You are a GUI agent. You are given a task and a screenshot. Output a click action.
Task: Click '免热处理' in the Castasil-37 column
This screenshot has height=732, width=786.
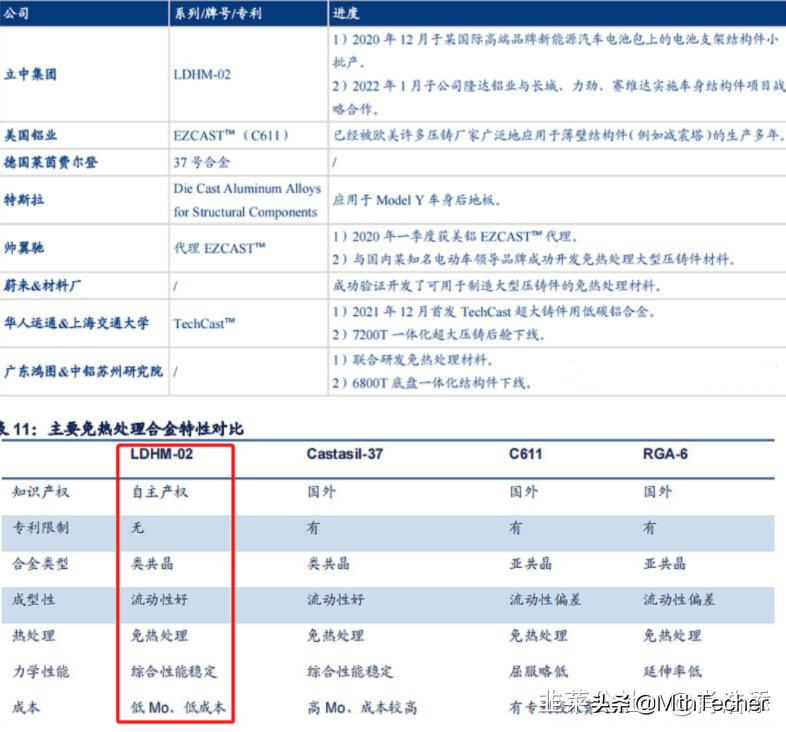335,636
